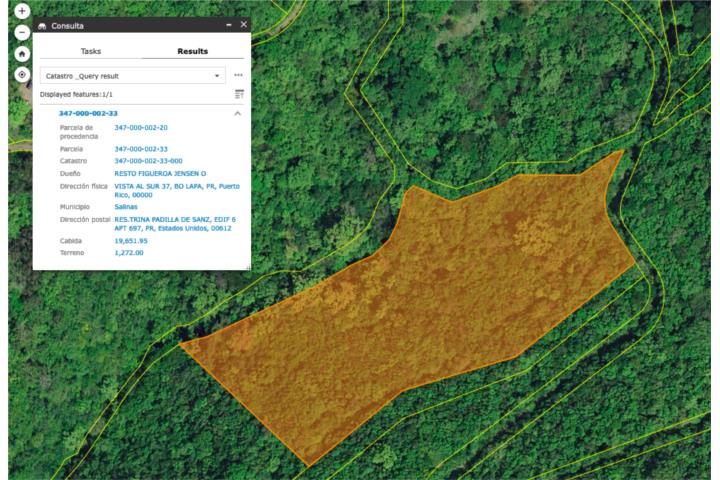
Task: Select result title 347-000-002-33
Action: pyautogui.click(x=88, y=113)
